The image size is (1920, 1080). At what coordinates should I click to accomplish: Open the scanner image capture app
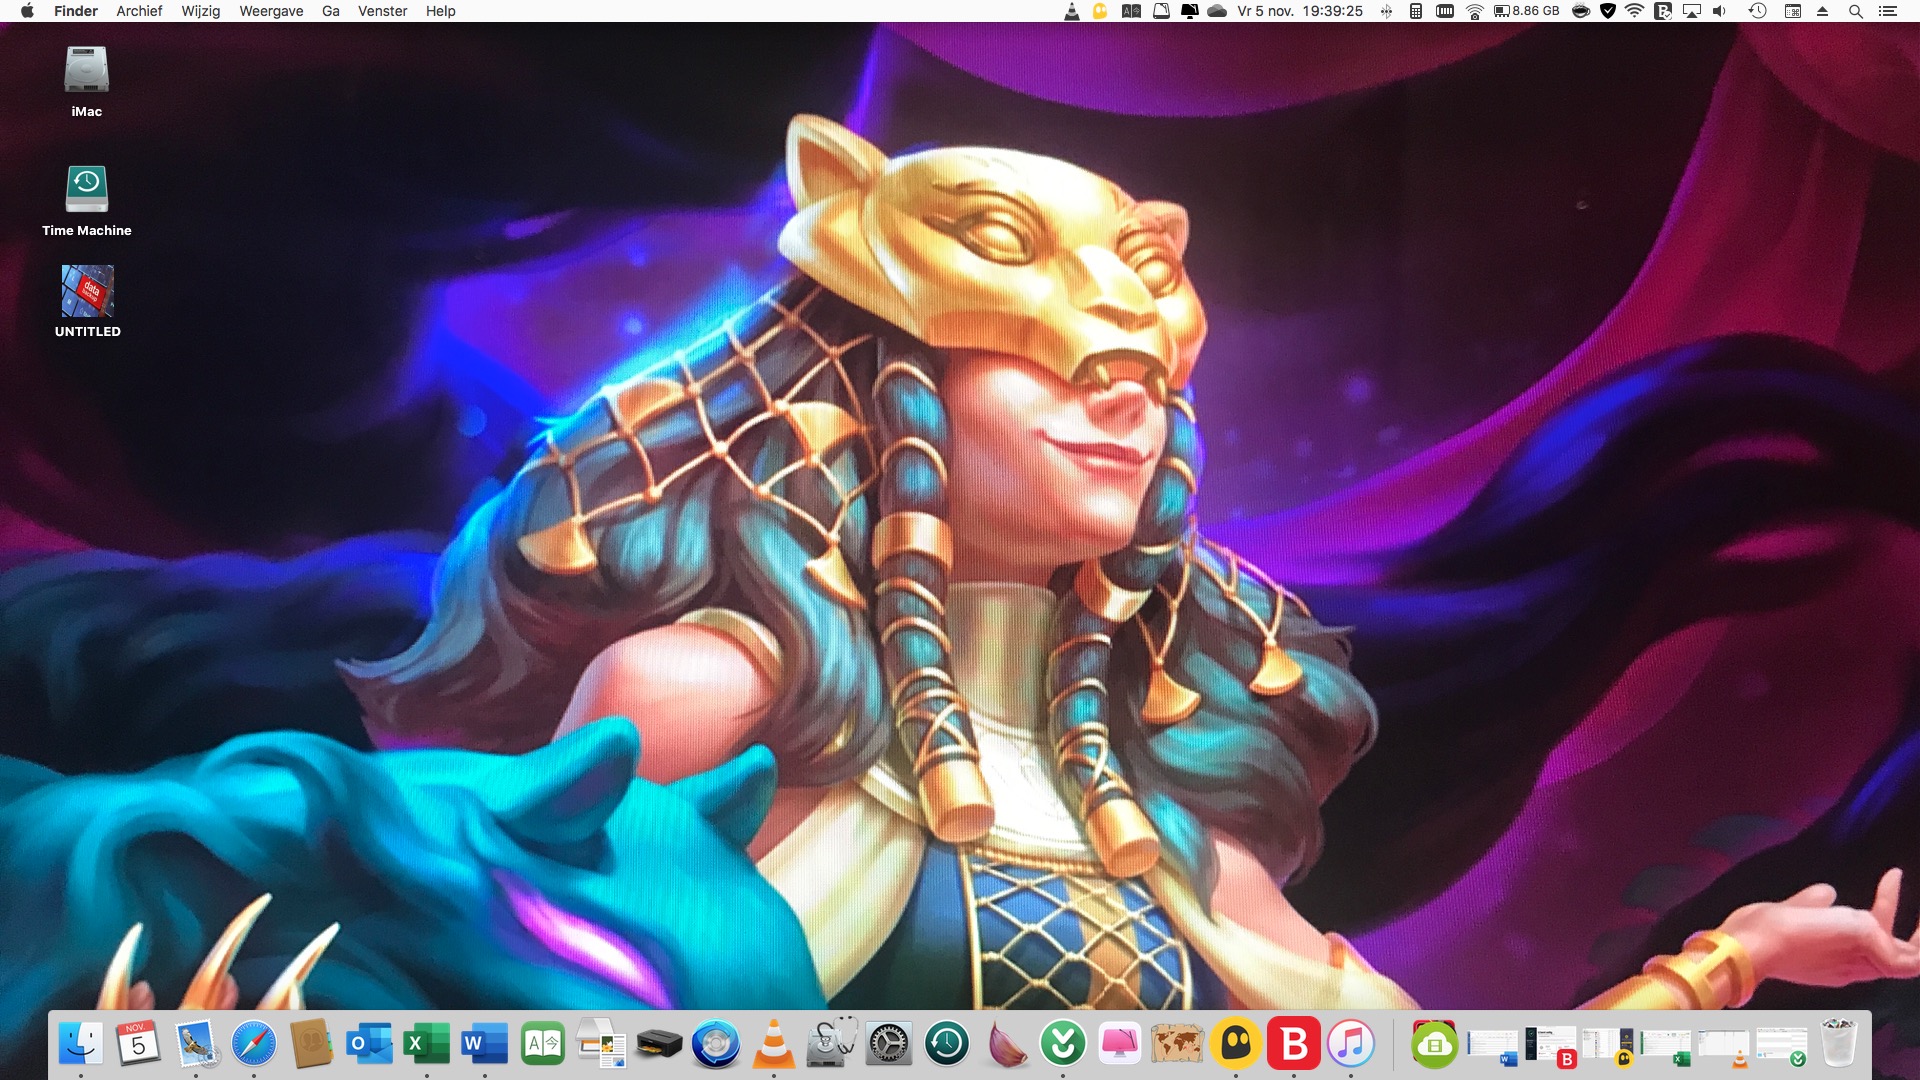601,1044
